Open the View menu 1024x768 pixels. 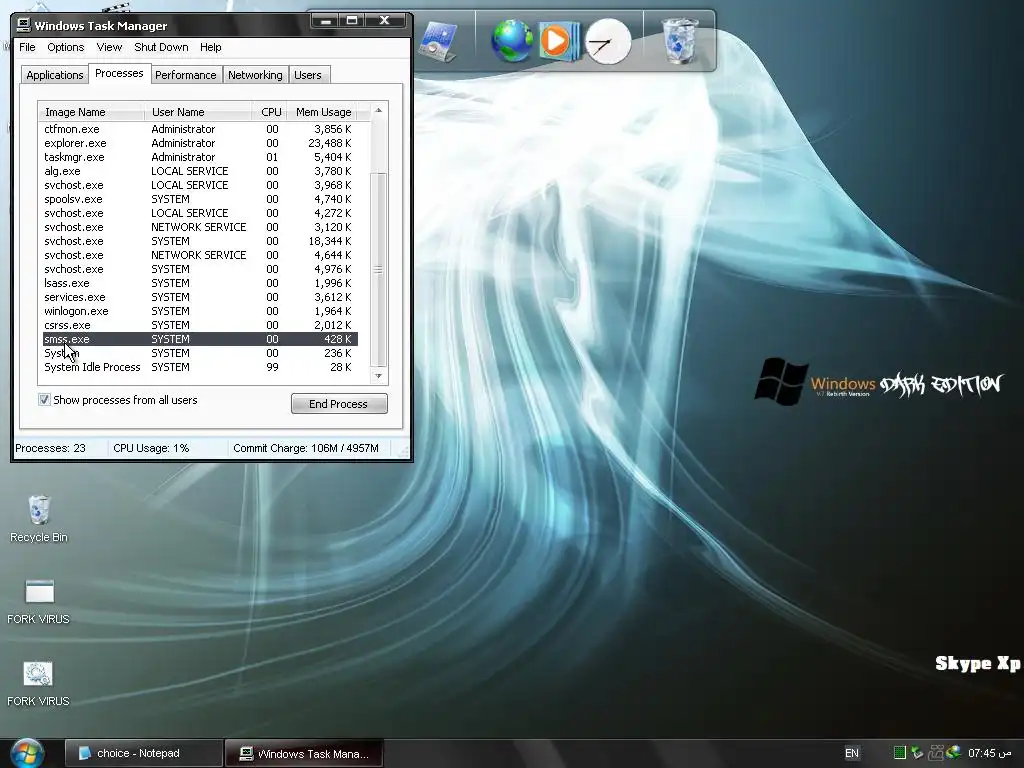point(109,47)
